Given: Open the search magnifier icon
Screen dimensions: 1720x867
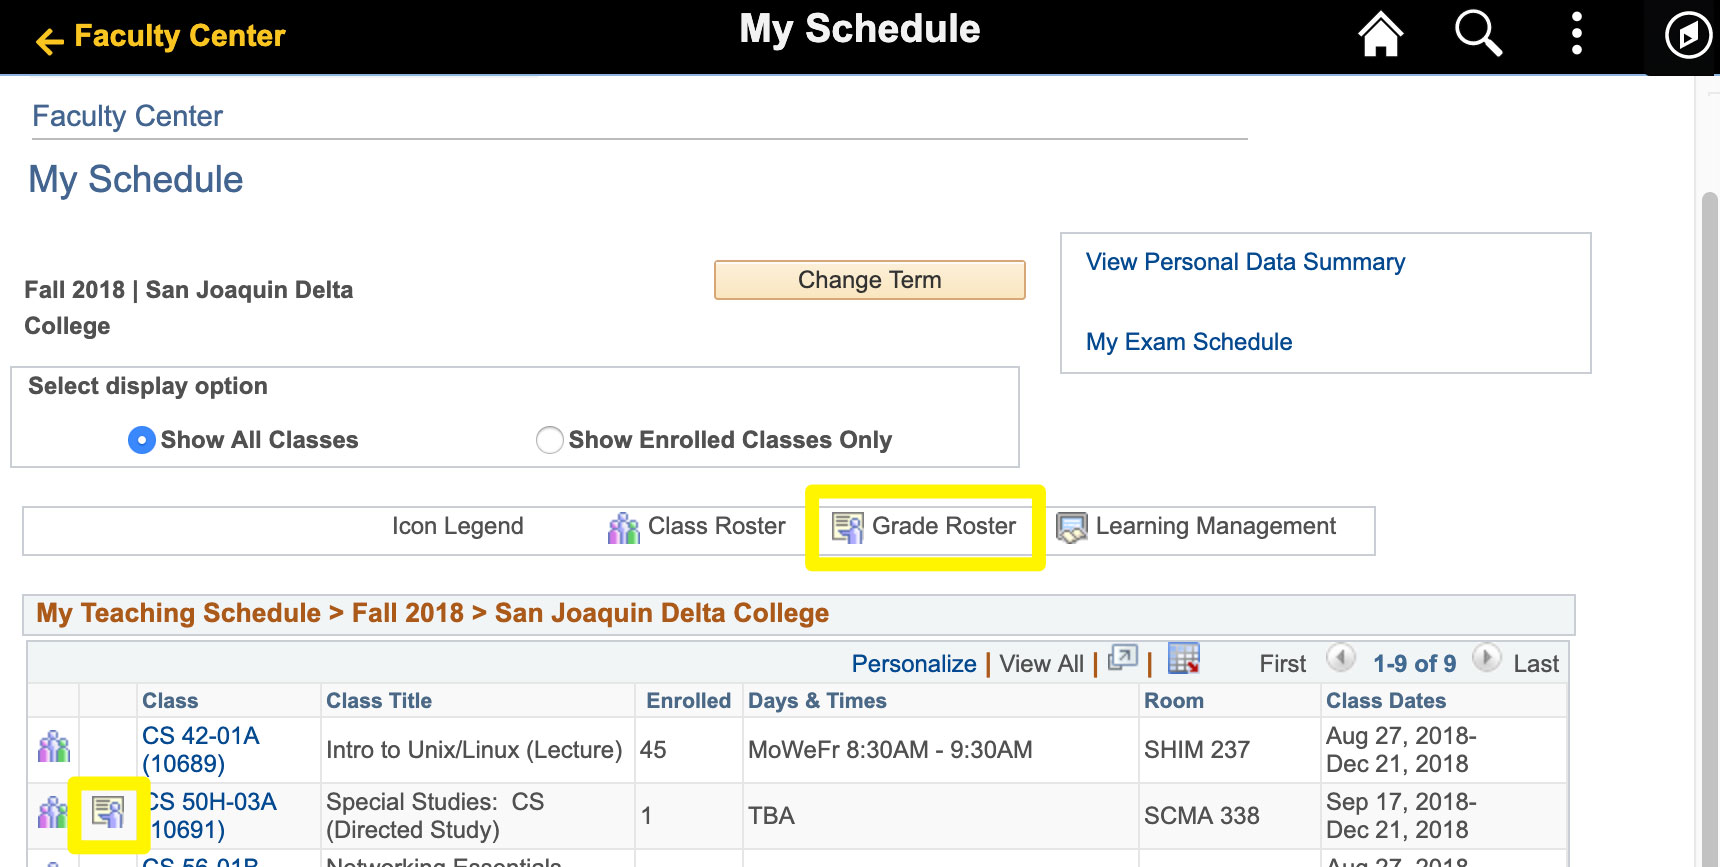Looking at the screenshot, I should point(1477,34).
